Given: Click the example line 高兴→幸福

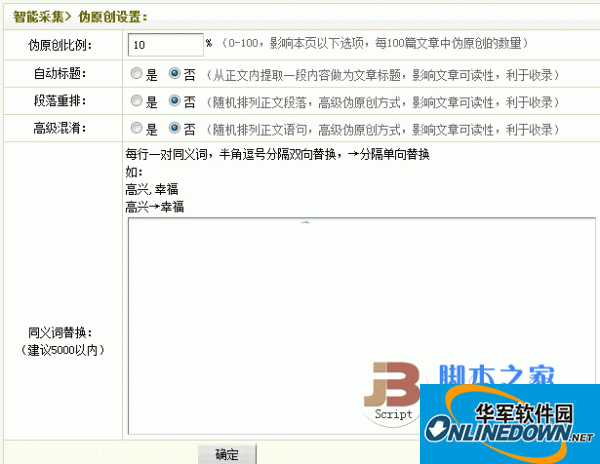Looking at the screenshot, I should pyautogui.click(x=155, y=207).
